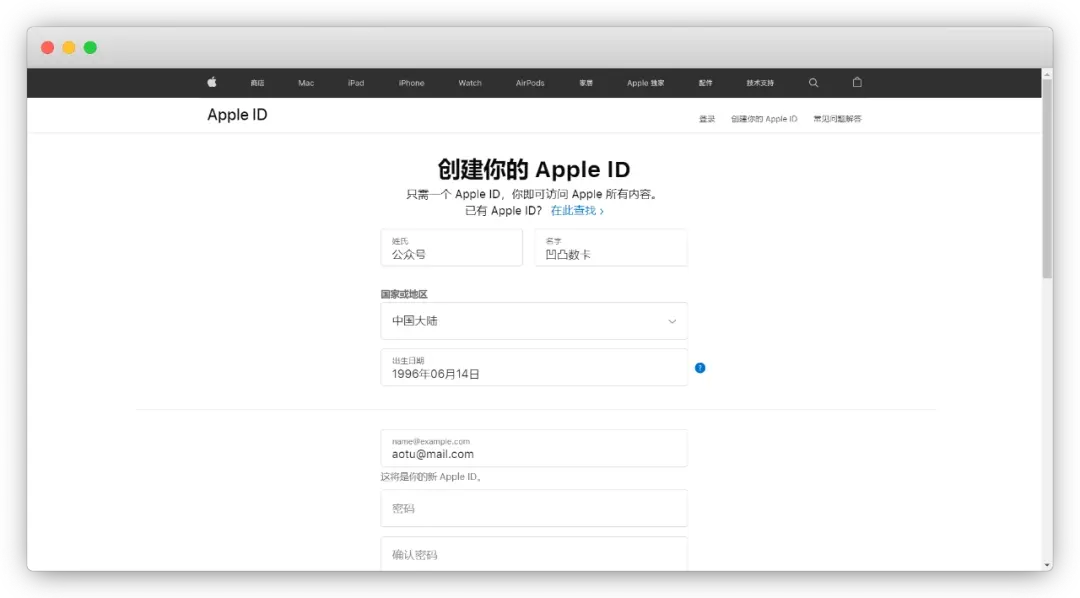Screen dimensions: 1080x598
Task: Minimize the window with the yellow button
Action: click(69, 48)
